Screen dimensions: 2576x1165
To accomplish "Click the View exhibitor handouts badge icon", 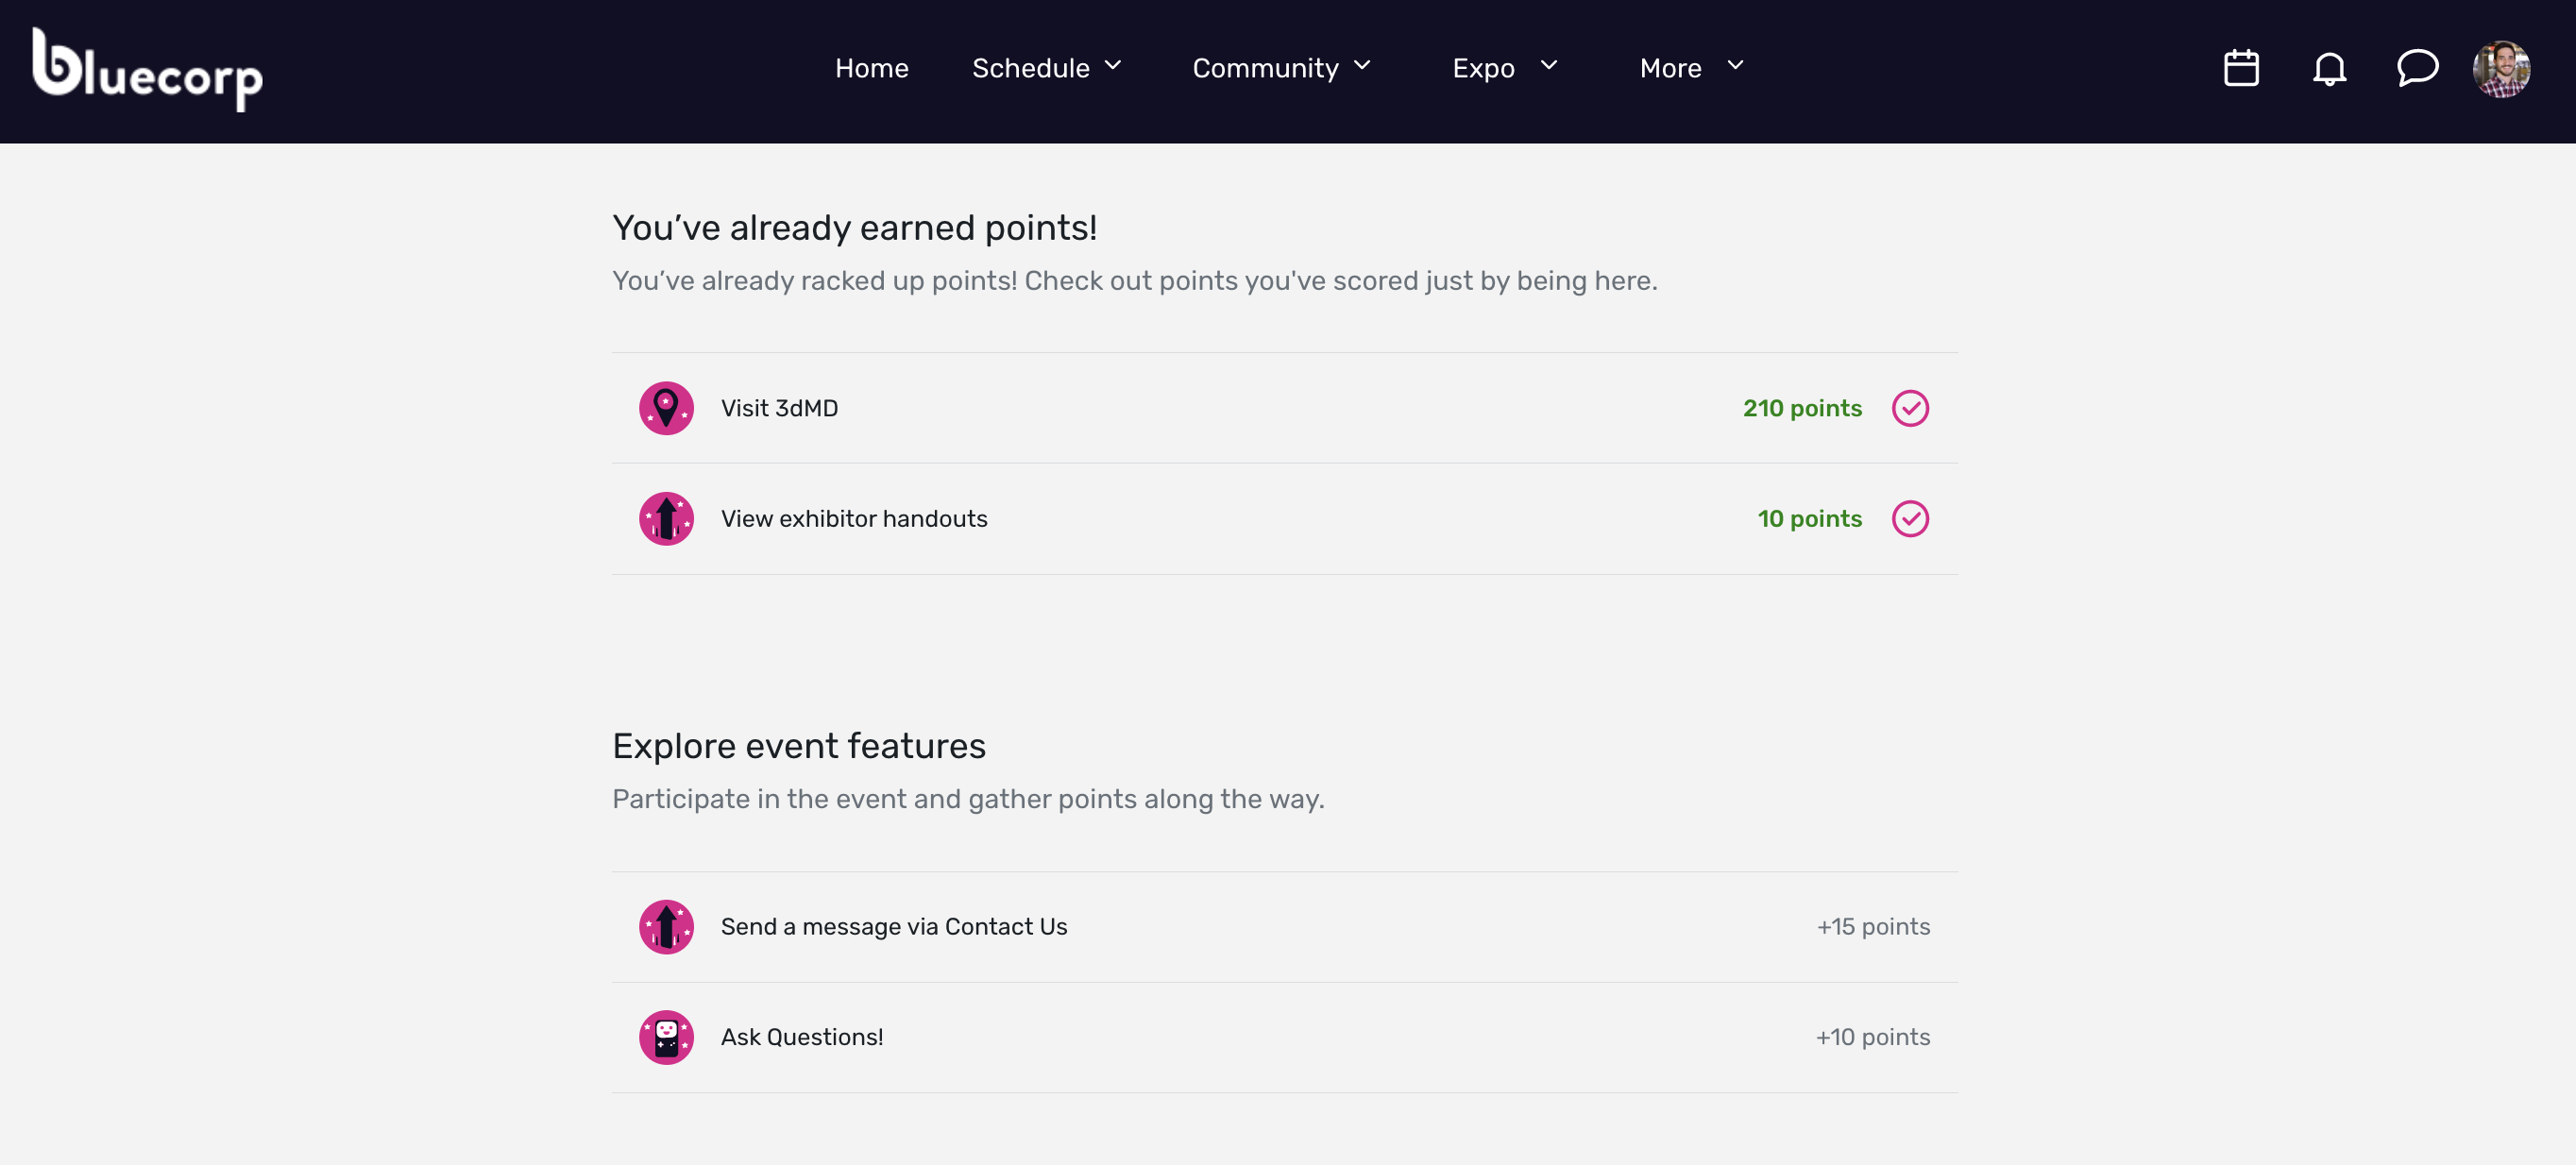I will click(x=666, y=518).
